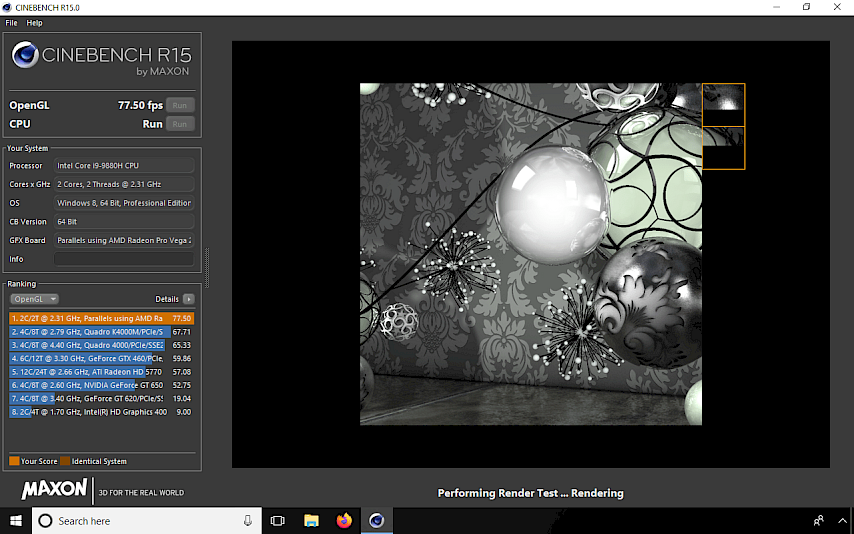Click the rendered scene preview image

tap(530, 254)
